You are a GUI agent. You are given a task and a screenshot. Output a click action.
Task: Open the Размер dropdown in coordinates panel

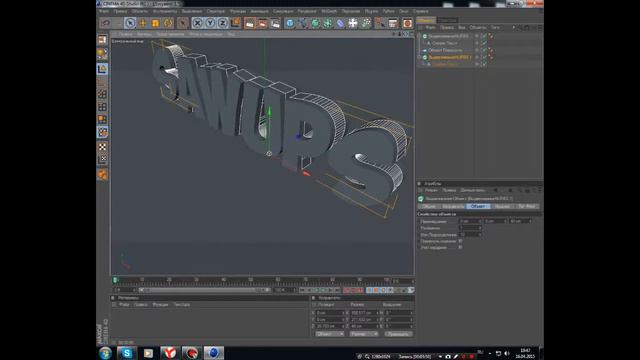pyautogui.click(x=364, y=334)
